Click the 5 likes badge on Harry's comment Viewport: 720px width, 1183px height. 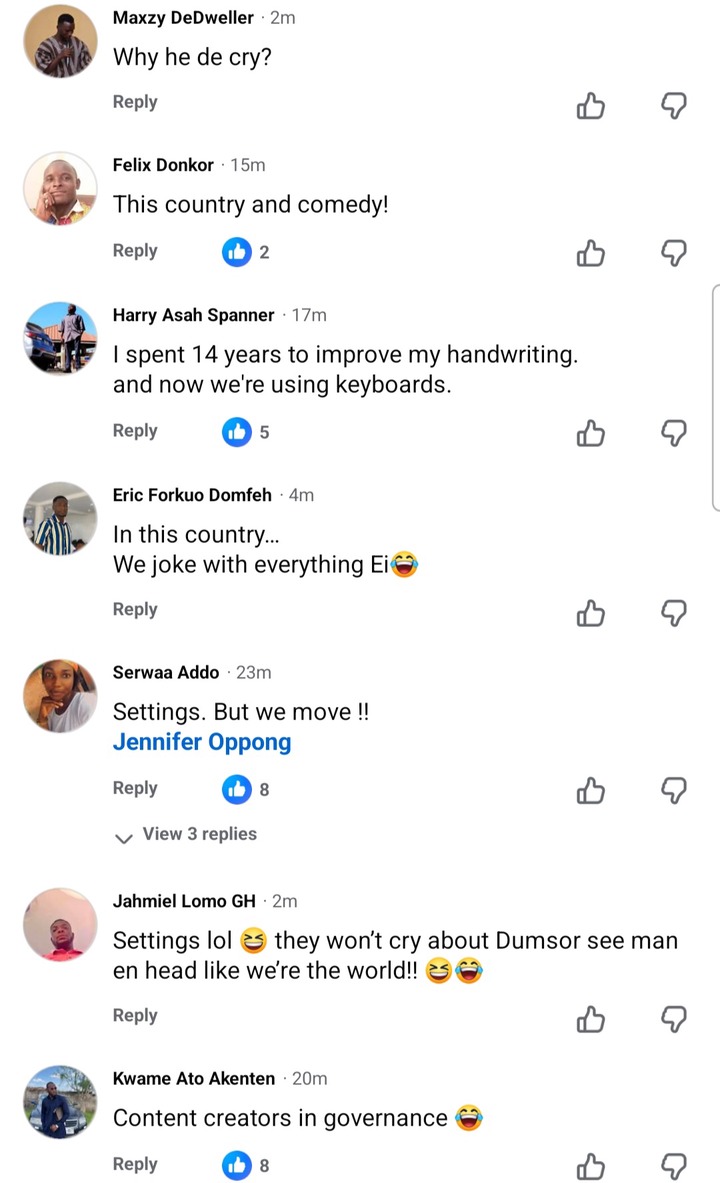click(x=246, y=432)
